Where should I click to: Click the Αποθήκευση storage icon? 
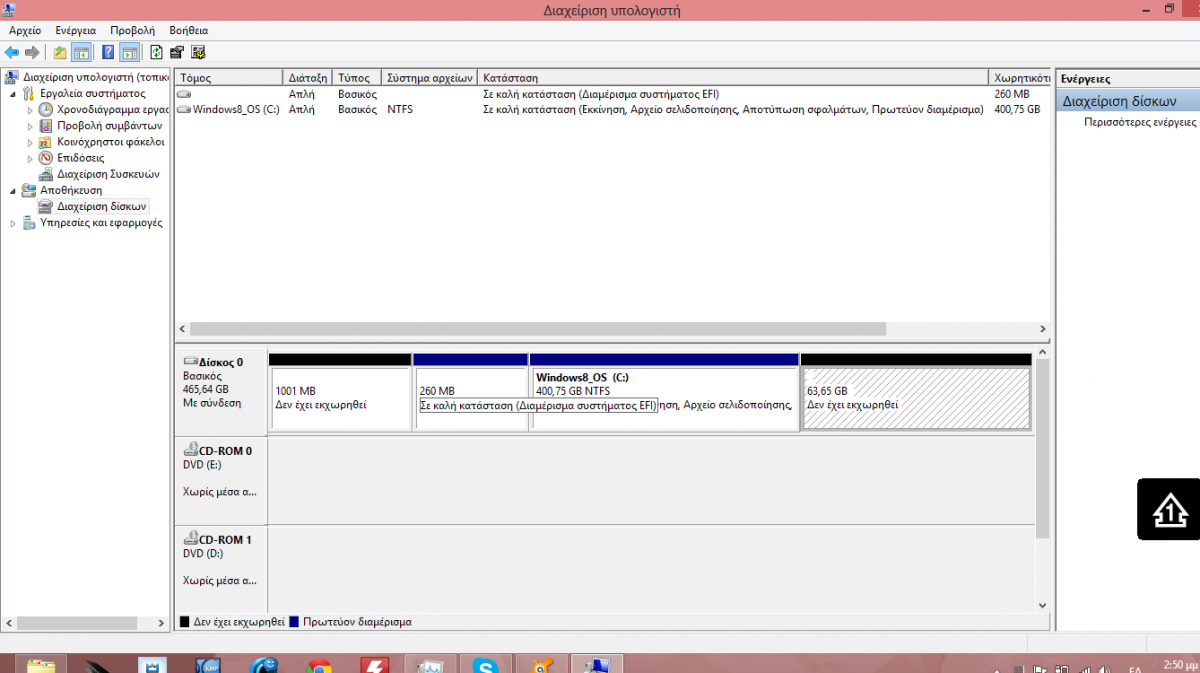(x=28, y=190)
